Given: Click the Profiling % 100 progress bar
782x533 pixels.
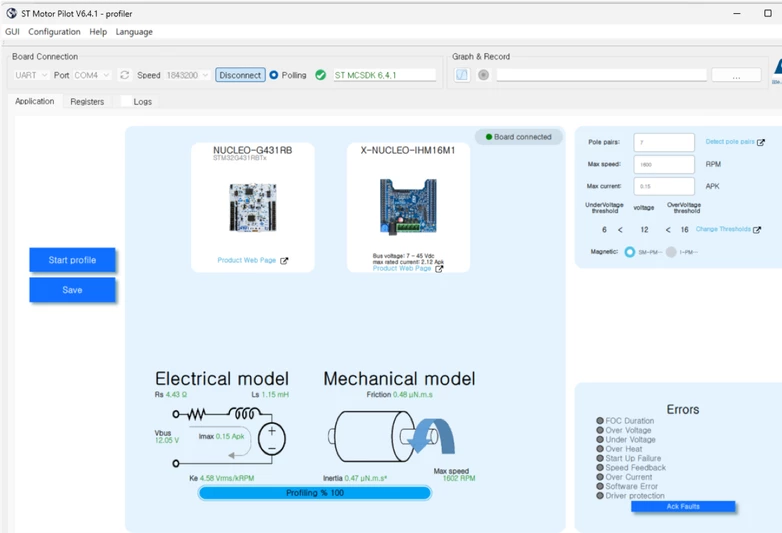Looking at the screenshot, I should pos(315,493).
